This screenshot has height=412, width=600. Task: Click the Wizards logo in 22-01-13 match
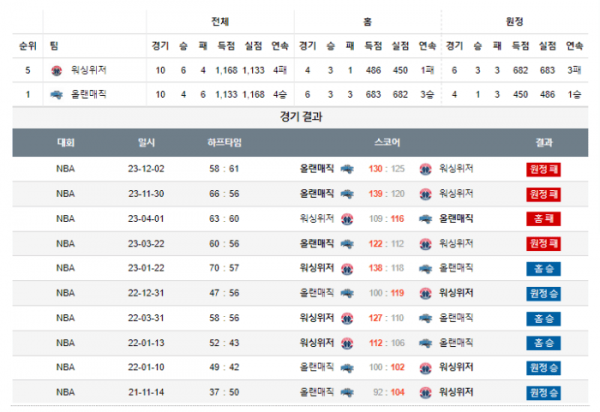pos(347,343)
